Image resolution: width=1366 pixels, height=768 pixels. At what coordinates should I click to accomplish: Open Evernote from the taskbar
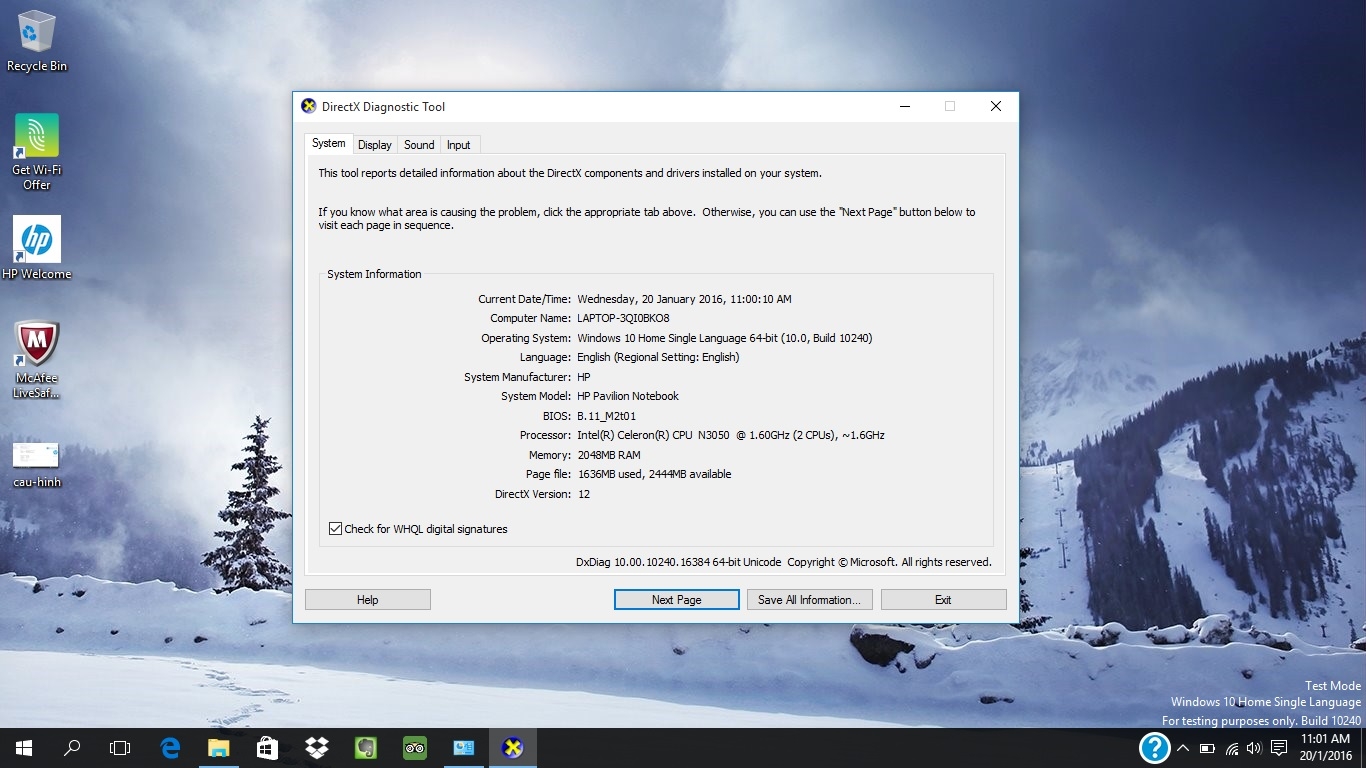(366, 747)
